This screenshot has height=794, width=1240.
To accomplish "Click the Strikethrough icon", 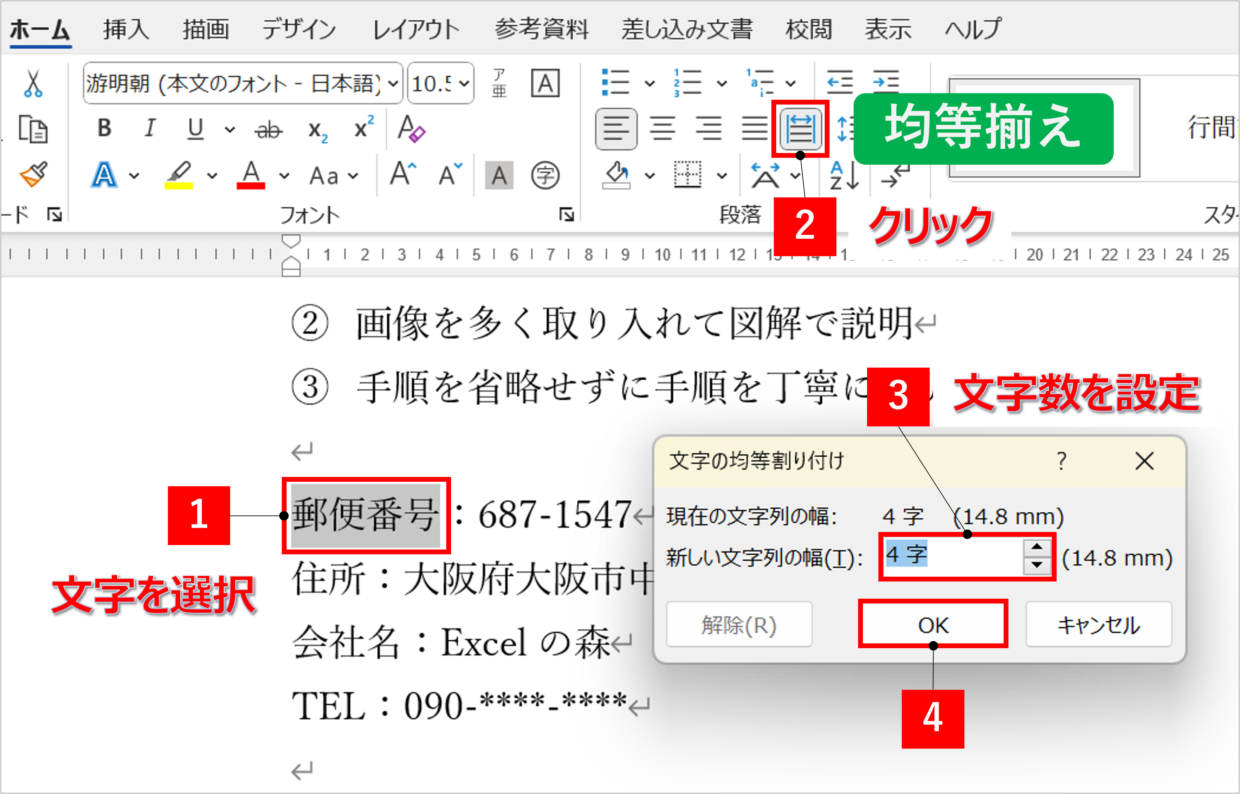I will click(268, 129).
